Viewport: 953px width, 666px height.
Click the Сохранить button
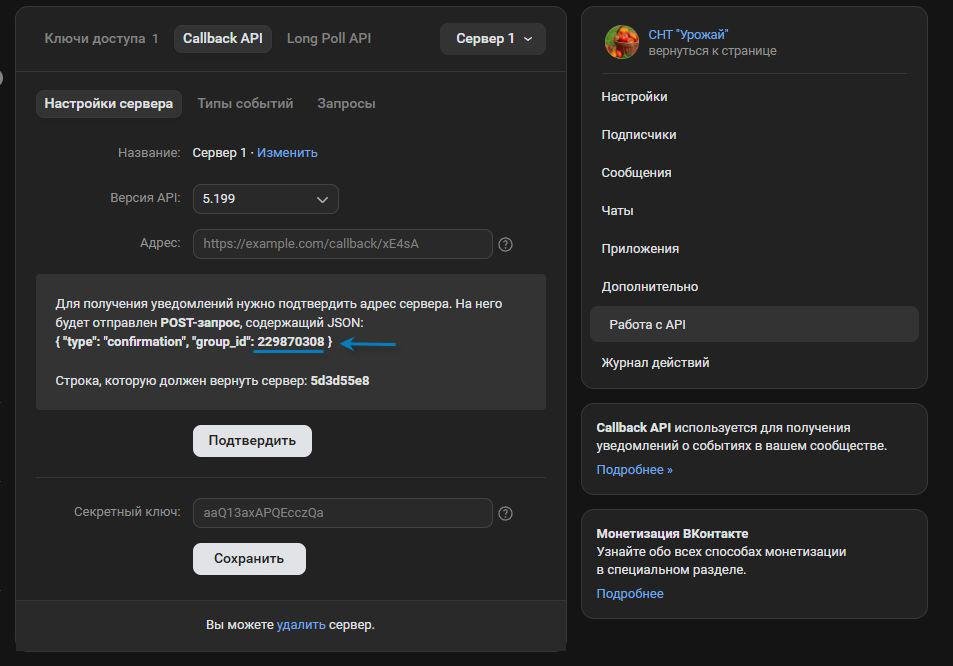click(x=249, y=559)
